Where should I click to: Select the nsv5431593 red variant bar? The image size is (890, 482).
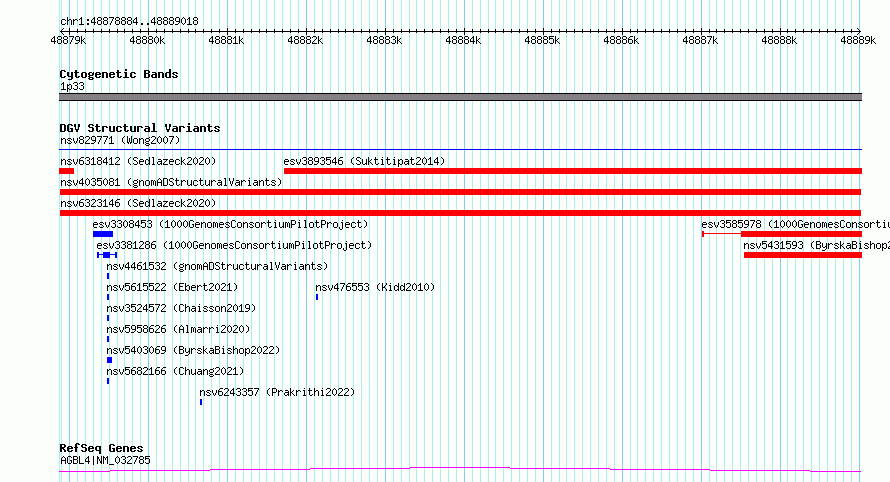pos(803,255)
